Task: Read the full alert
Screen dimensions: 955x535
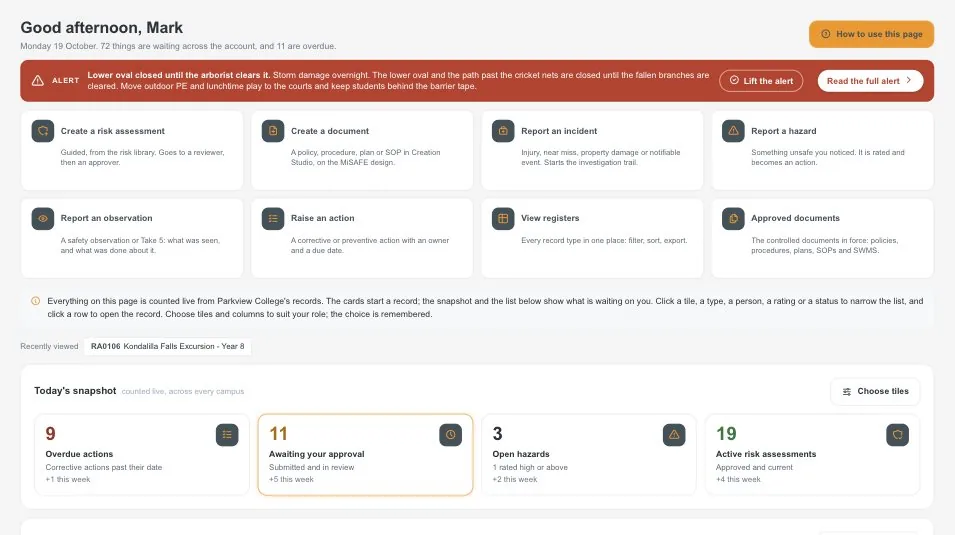Action: coord(870,81)
